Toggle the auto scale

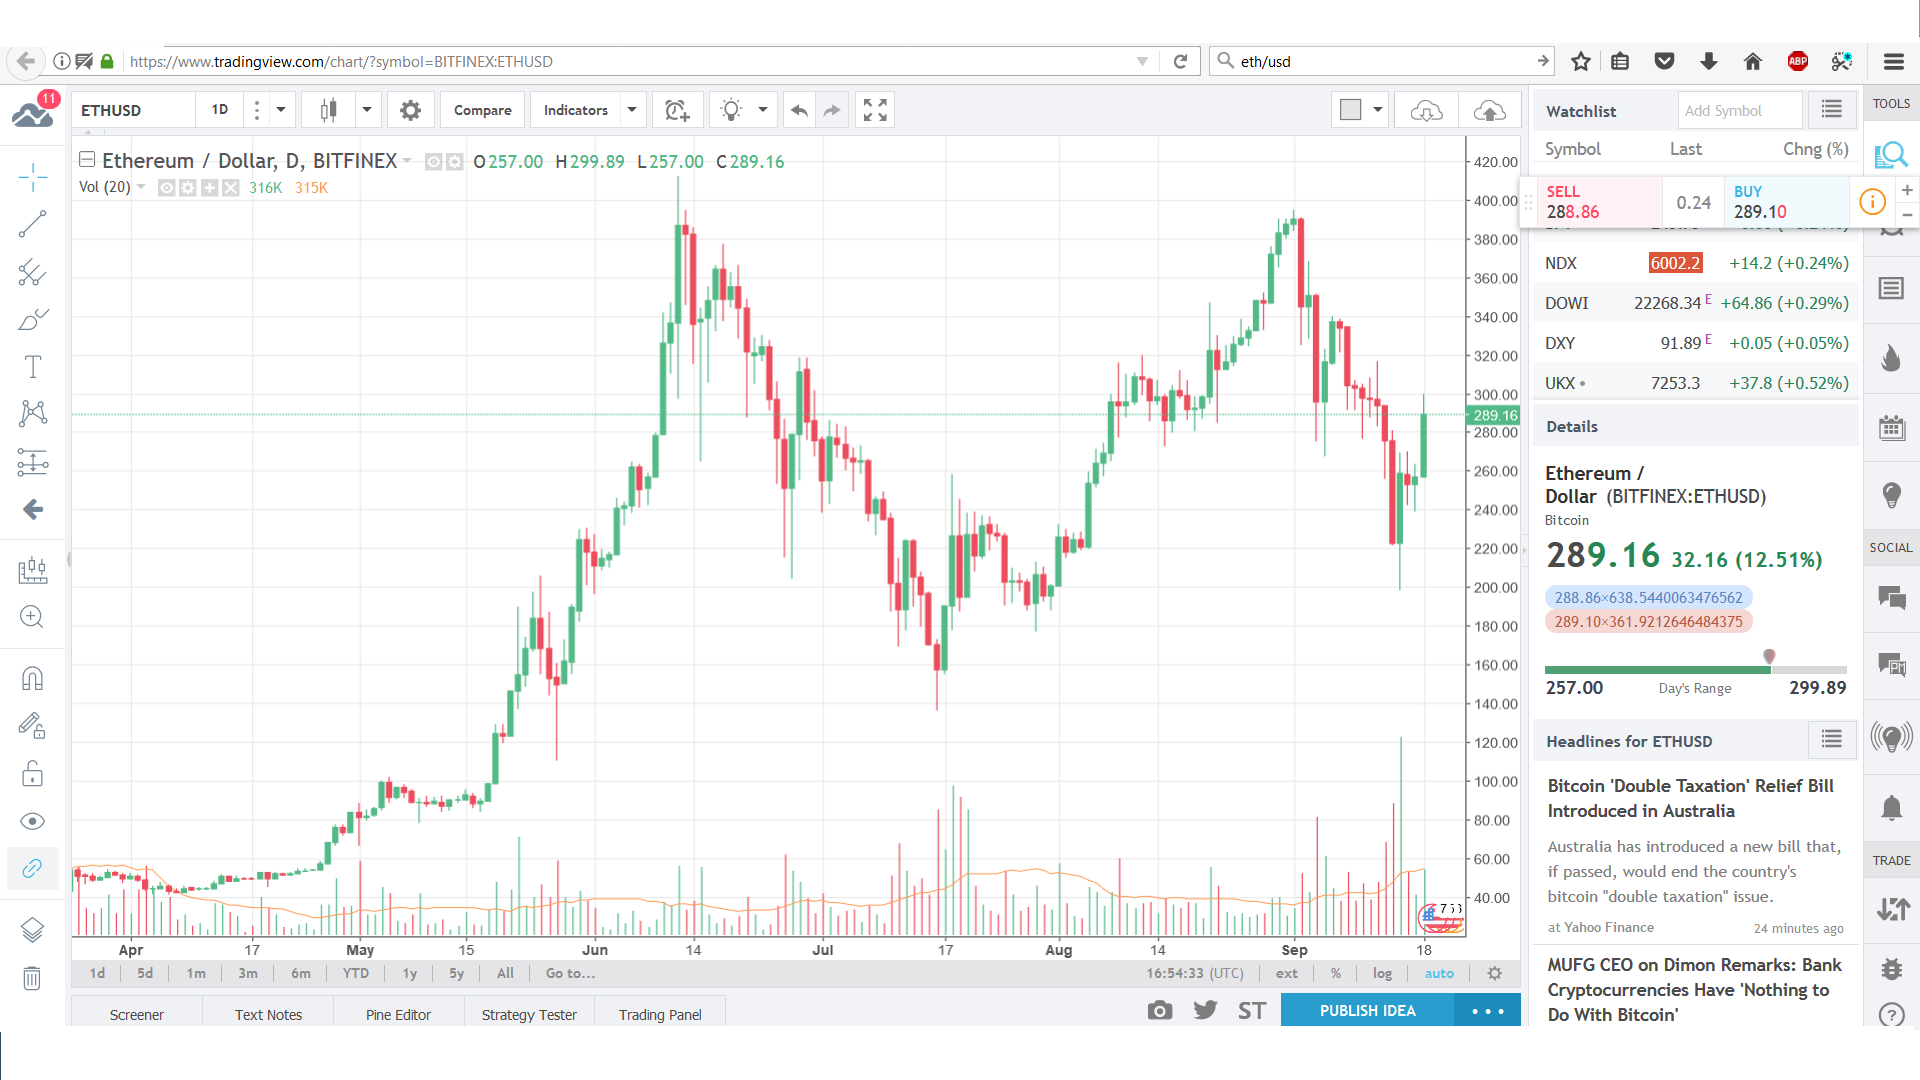click(x=1439, y=973)
